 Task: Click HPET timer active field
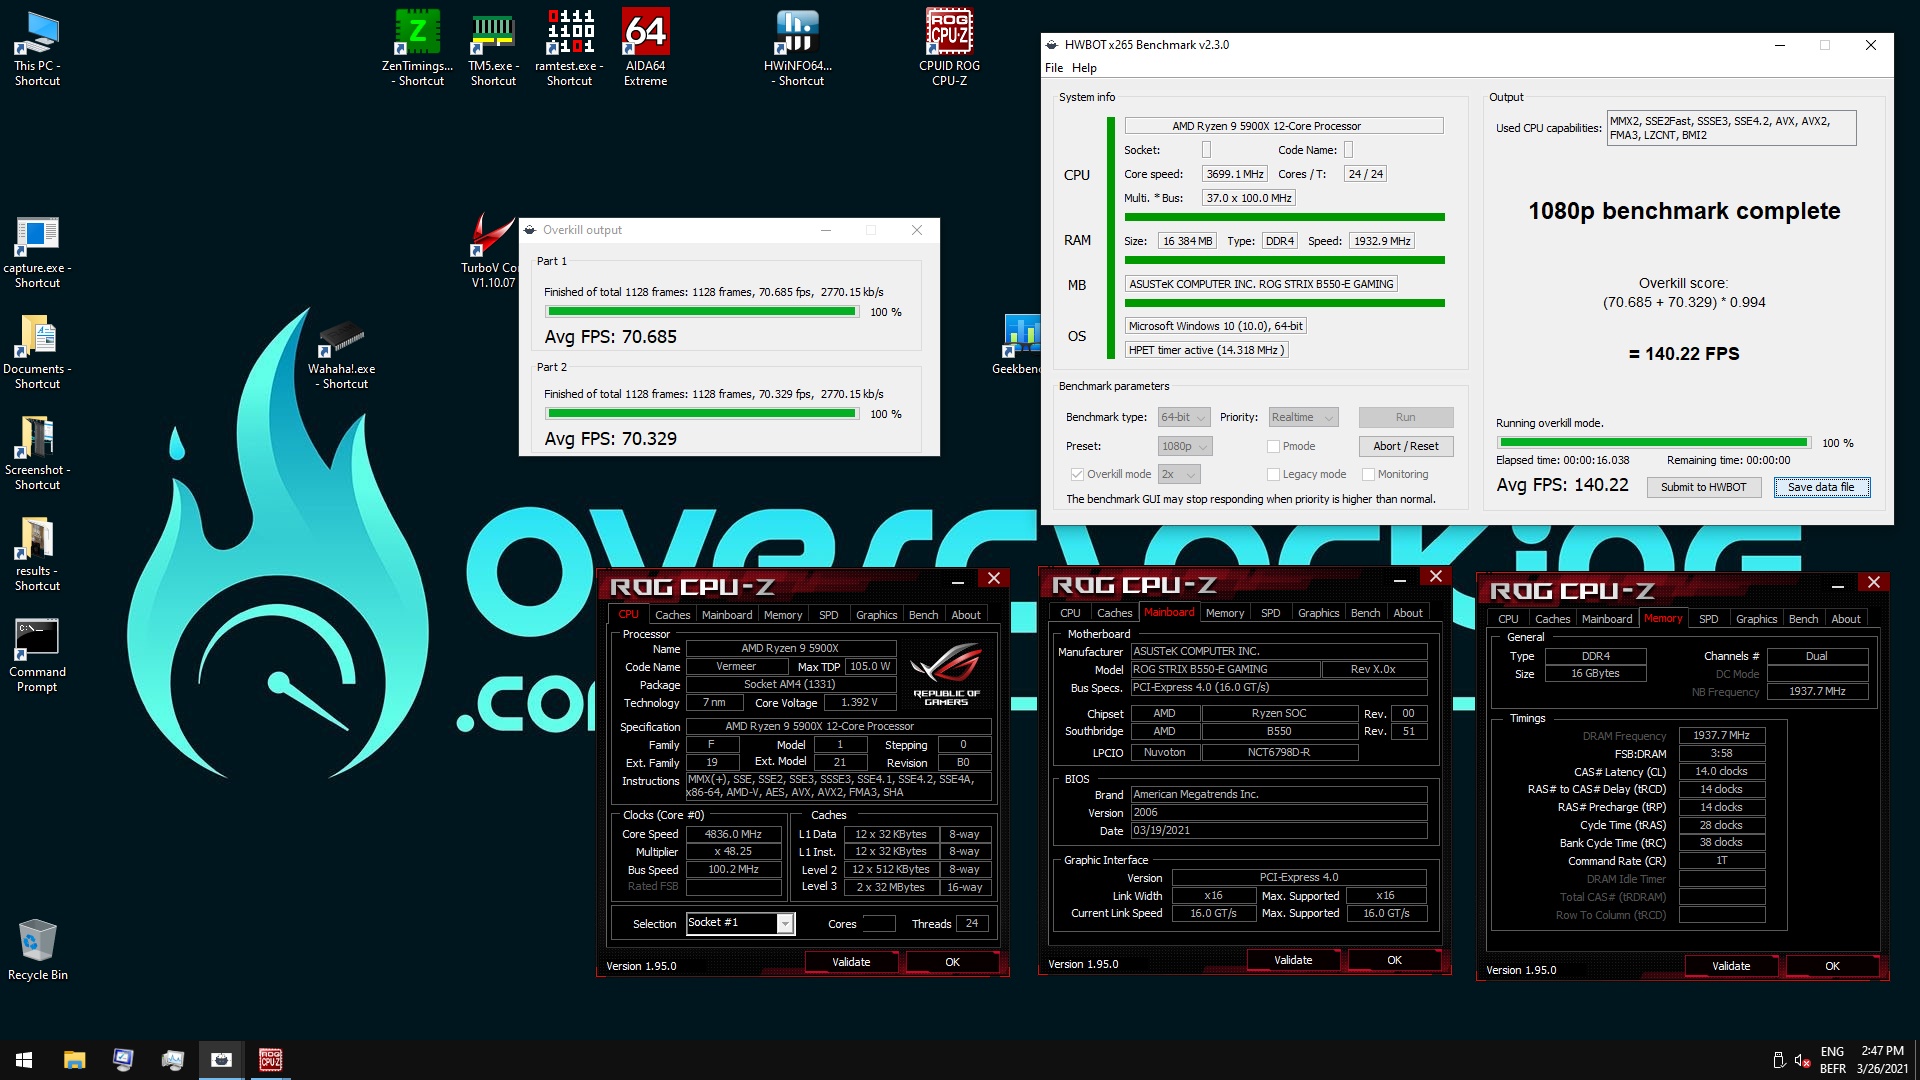point(1206,350)
